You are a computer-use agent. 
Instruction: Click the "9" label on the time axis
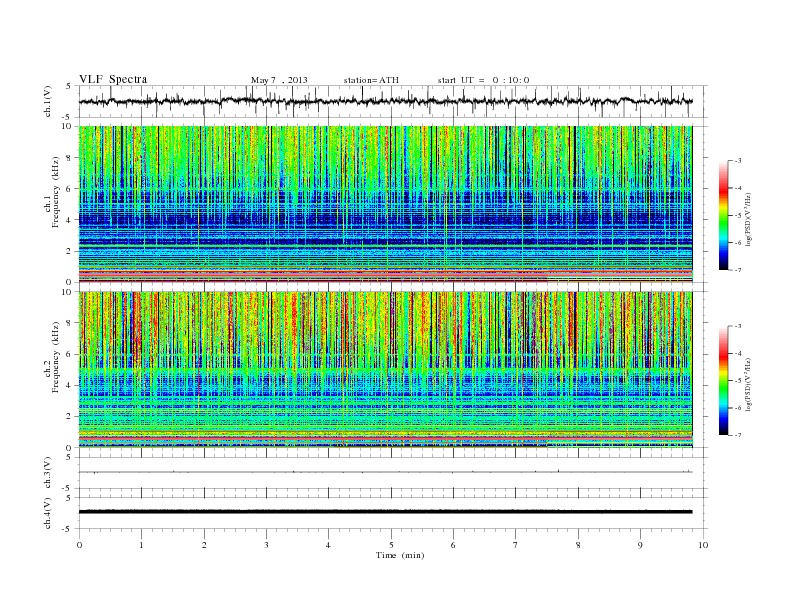tap(640, 545)
